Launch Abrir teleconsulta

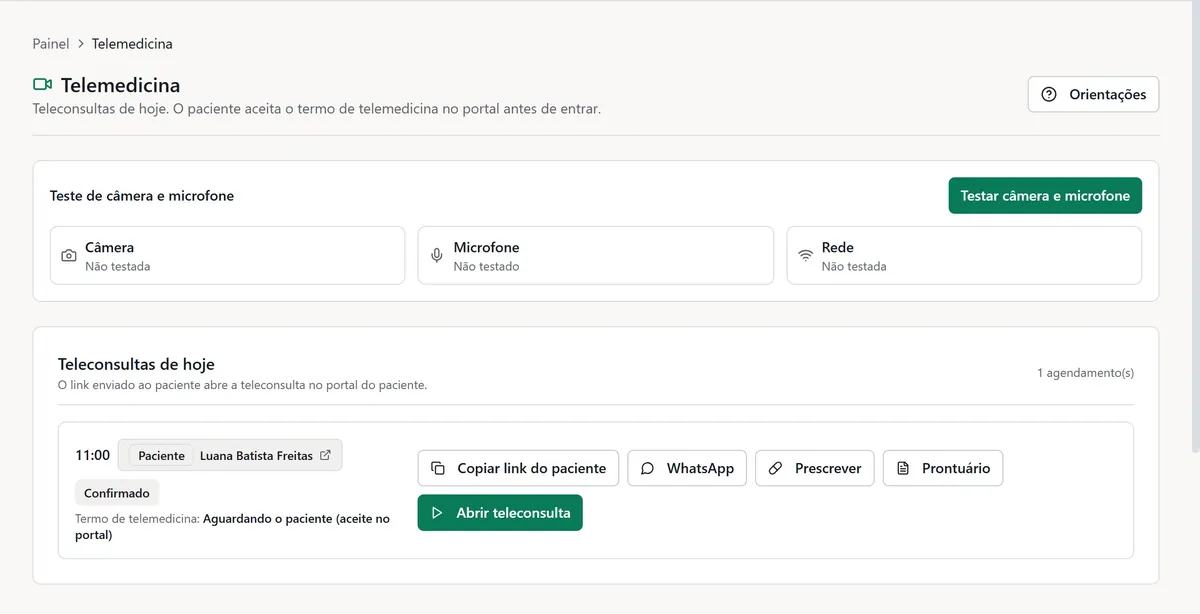pos(500,513)
